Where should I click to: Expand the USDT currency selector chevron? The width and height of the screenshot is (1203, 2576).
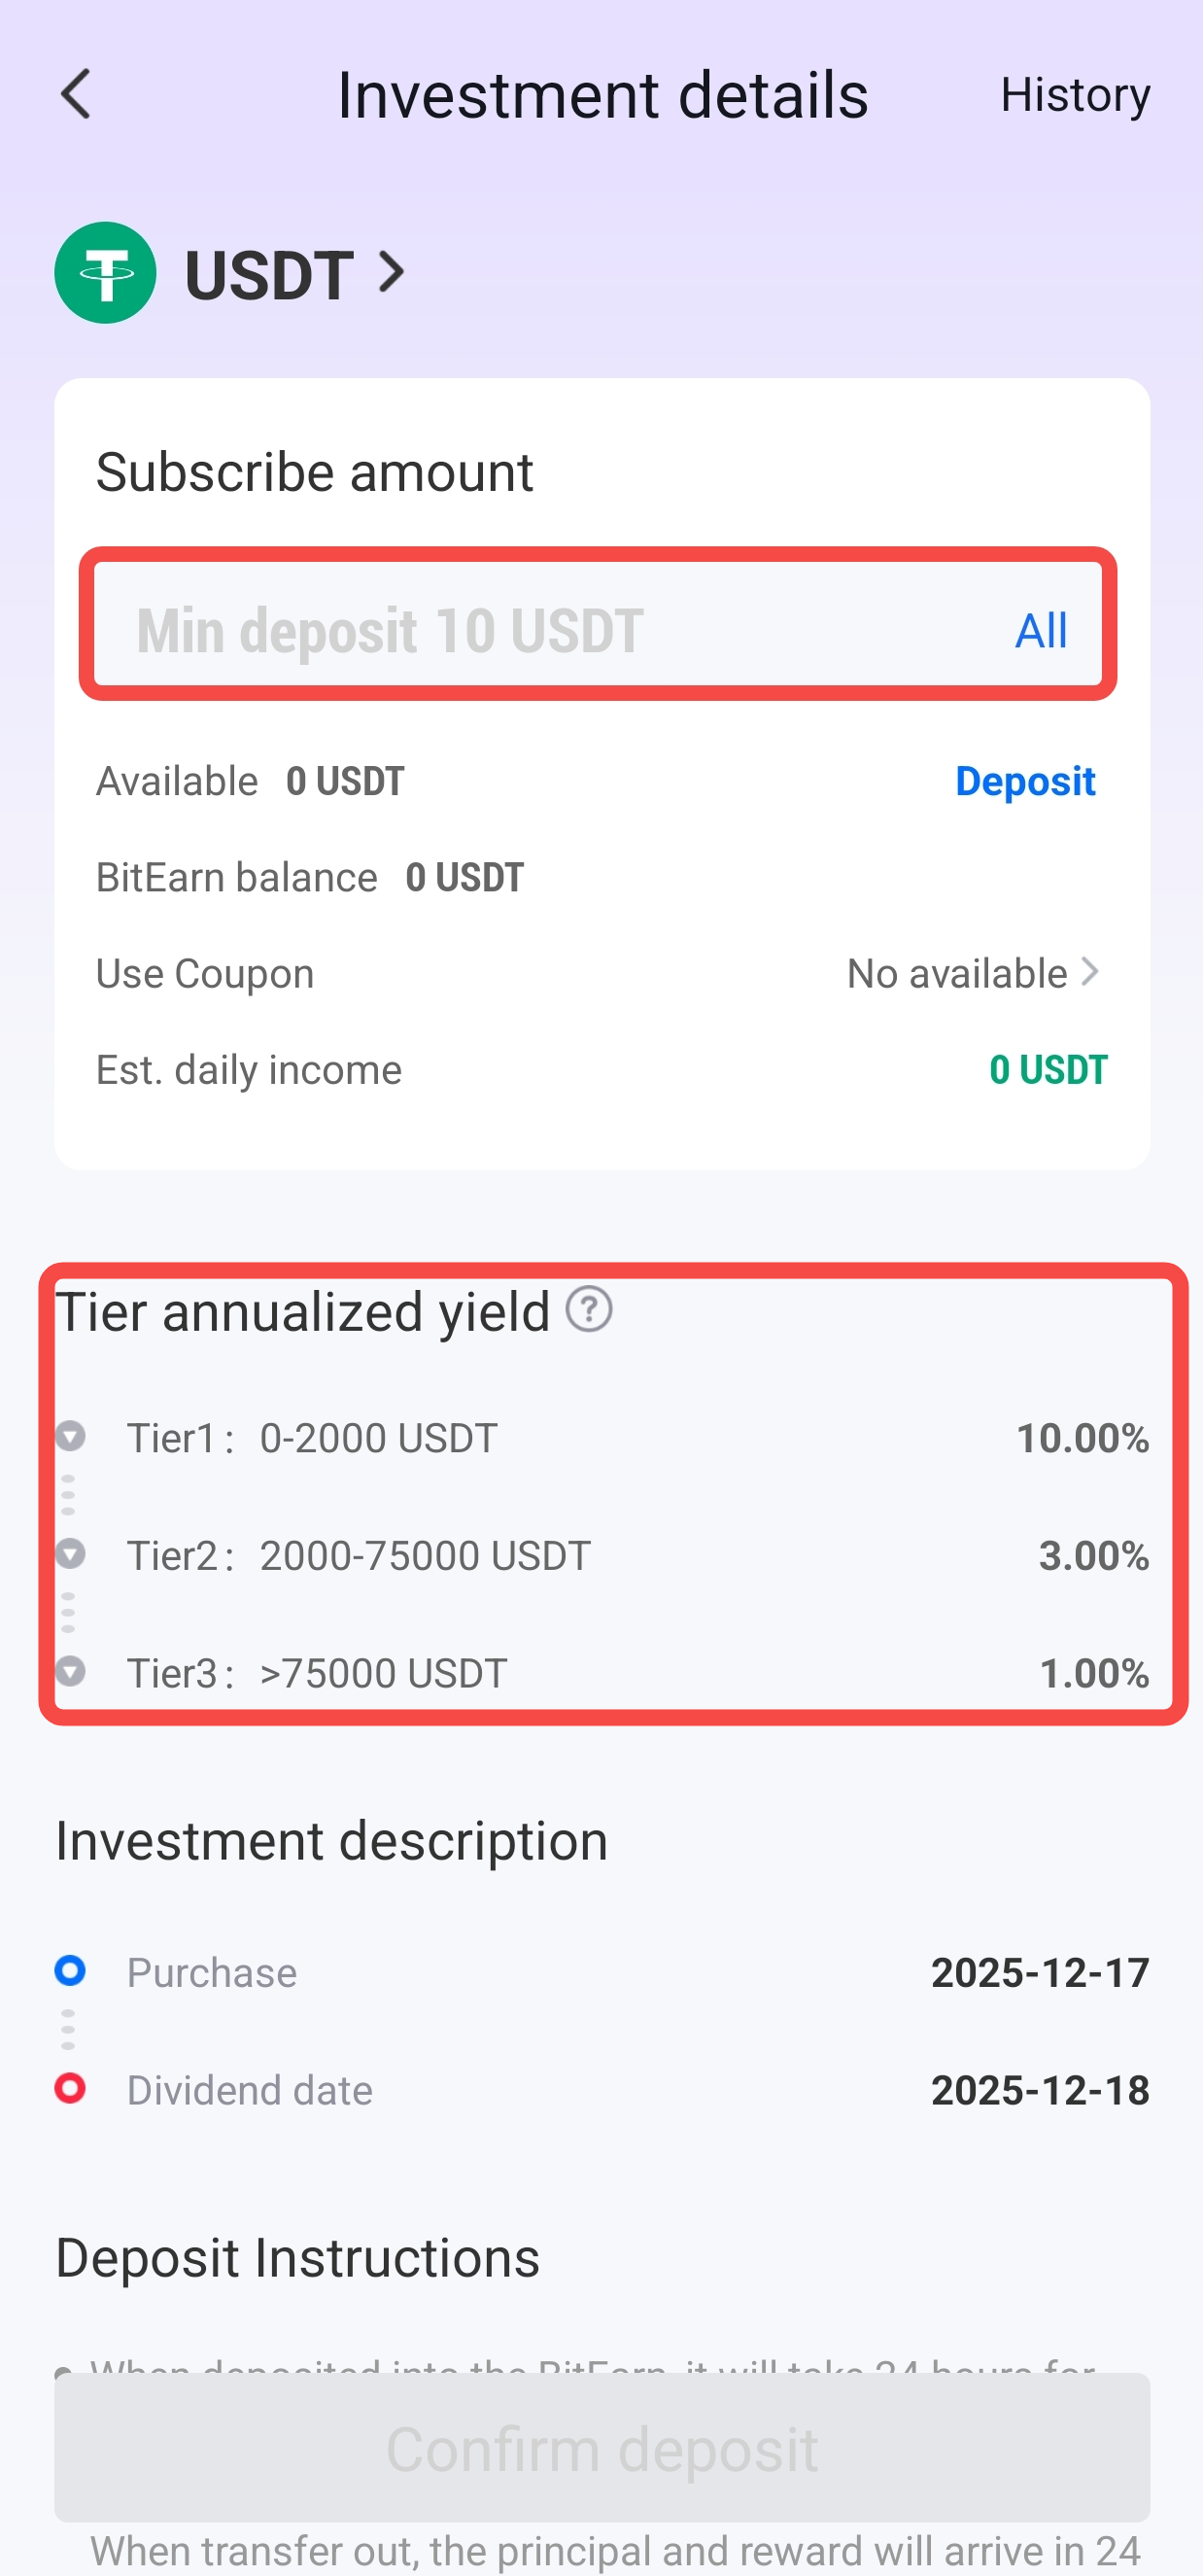[x=392, y=273]
